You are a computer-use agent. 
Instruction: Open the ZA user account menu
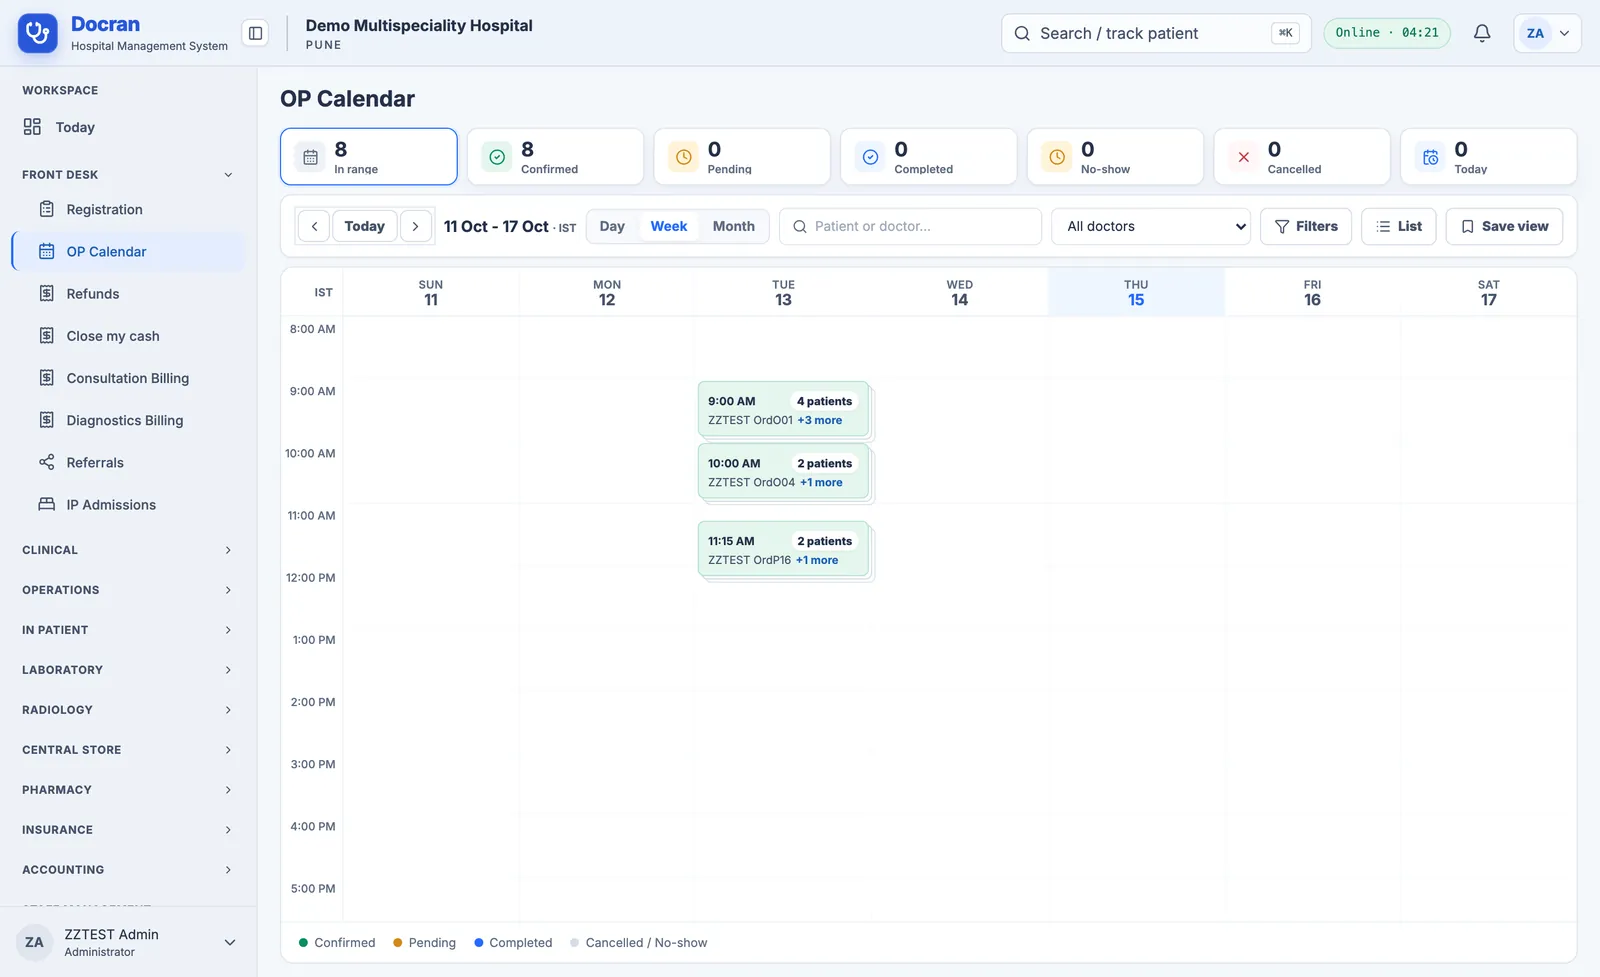pyautogui.click(x=1547, y=33)
